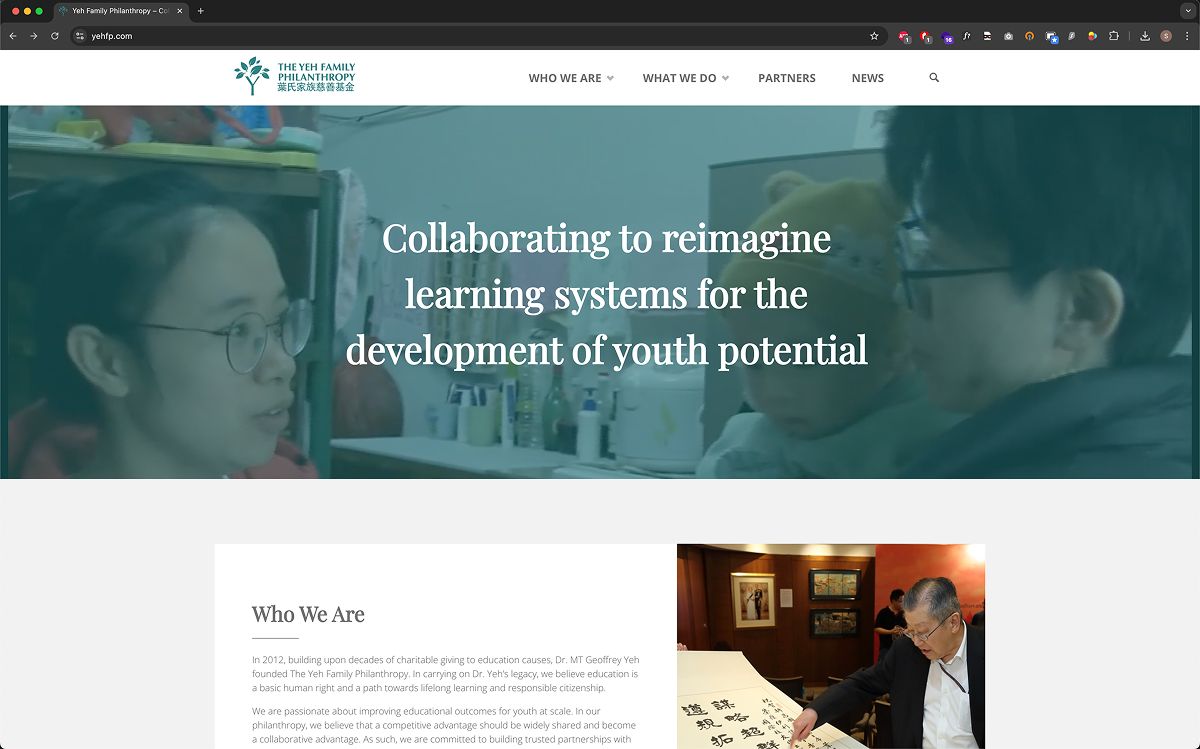Click the yehfp.com address bar

470,36
